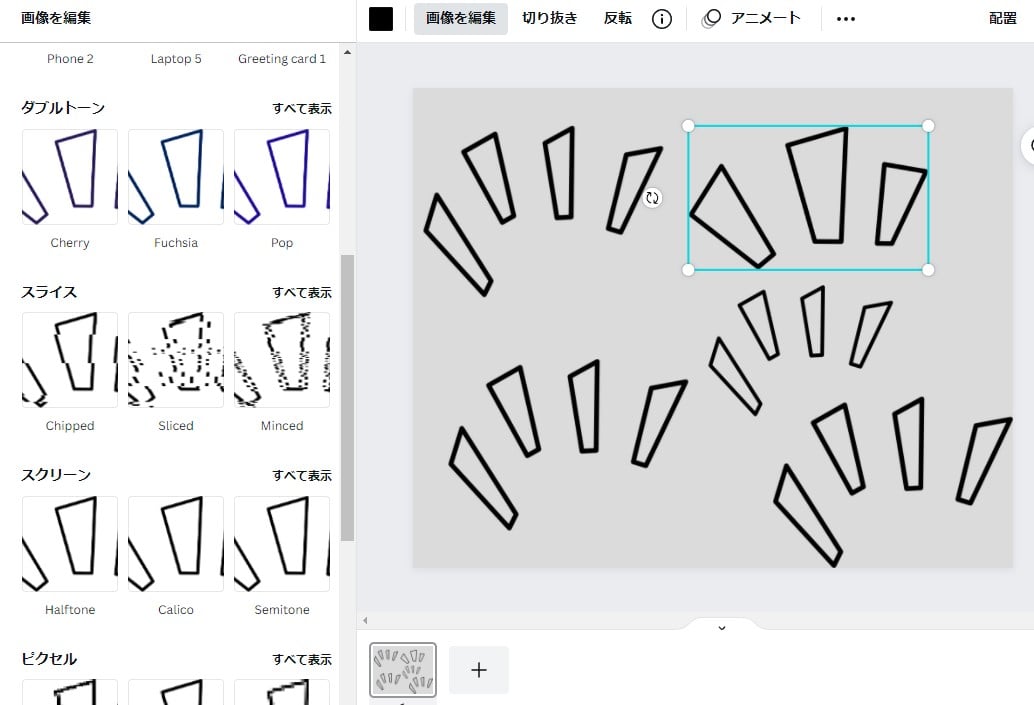Click the 反転 flip button

pyautogui.click(x=617, y=18)
